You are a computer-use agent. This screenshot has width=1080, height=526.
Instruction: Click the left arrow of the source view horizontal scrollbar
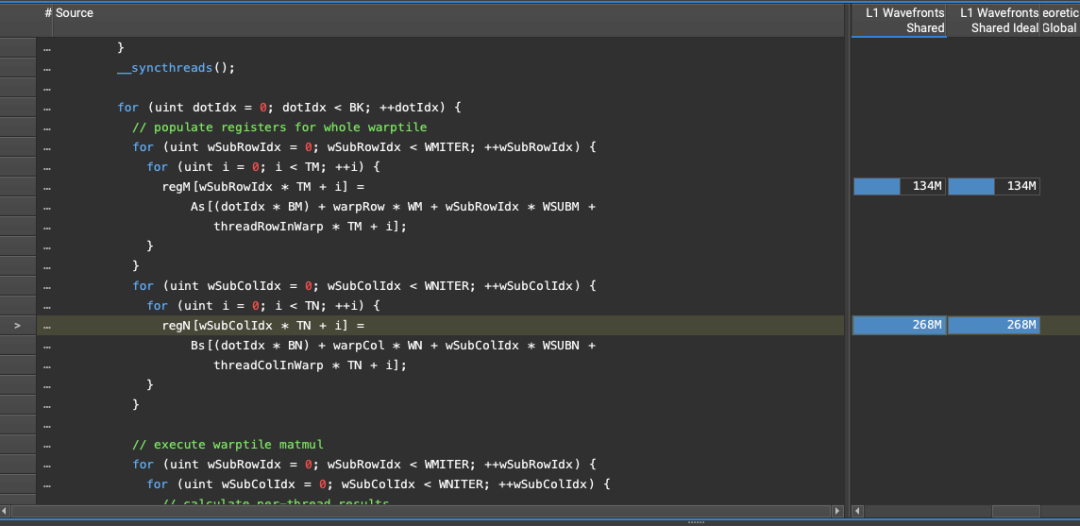[x=5, y=512]
